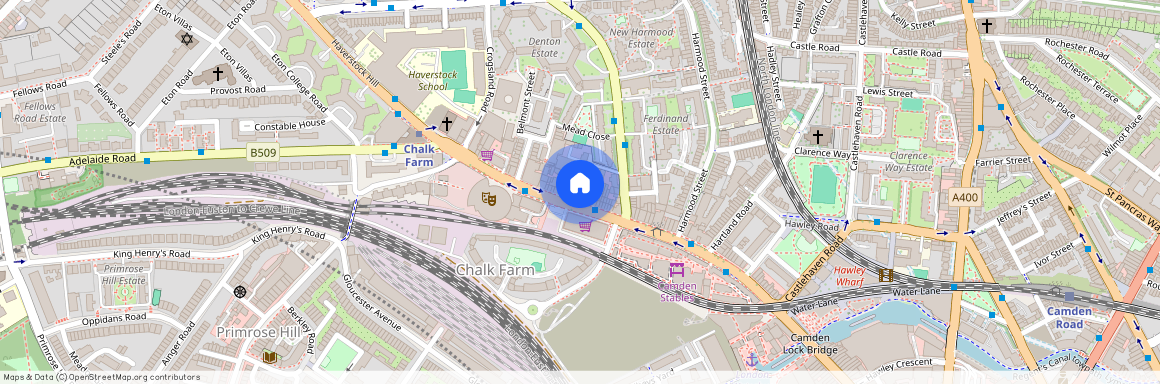Click the wheel icon above Primrose Hill
Screen dimensions: 1160x384
(x=239, y=292)
